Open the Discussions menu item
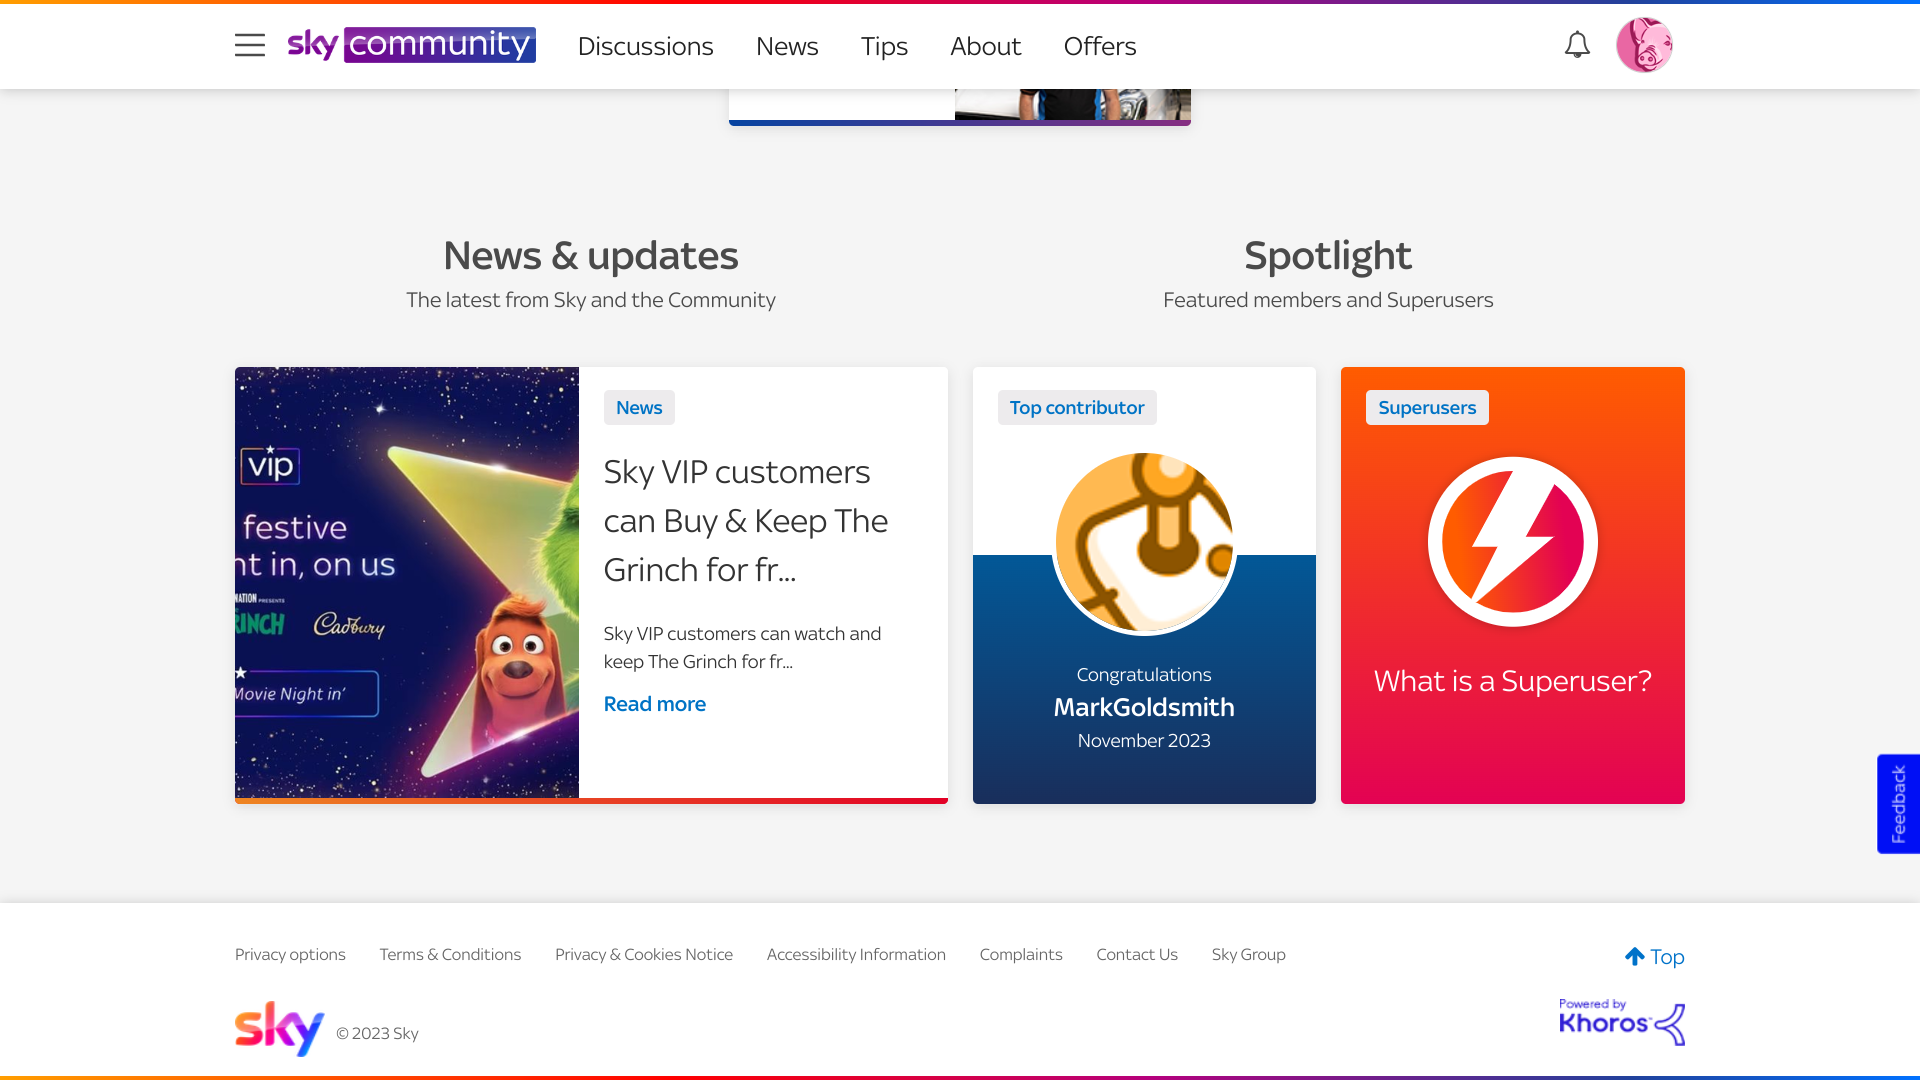 tap(645, 46)
